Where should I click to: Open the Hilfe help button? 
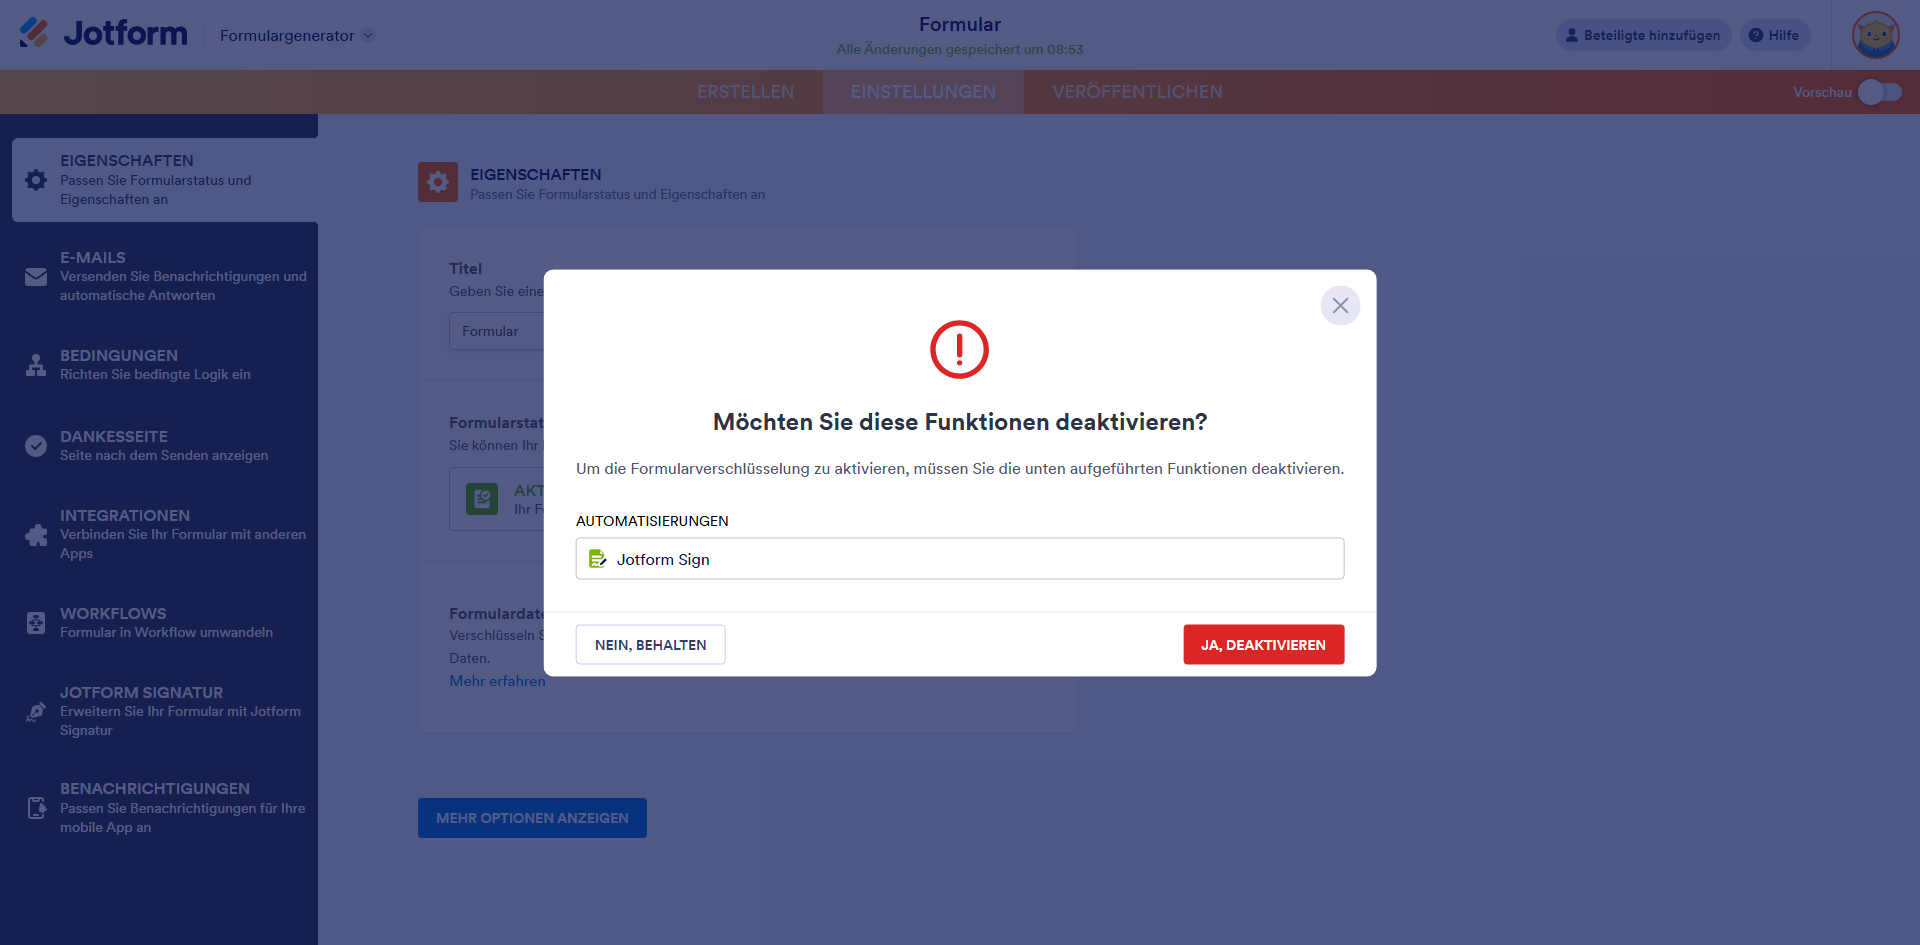(x=1775, y=35)
